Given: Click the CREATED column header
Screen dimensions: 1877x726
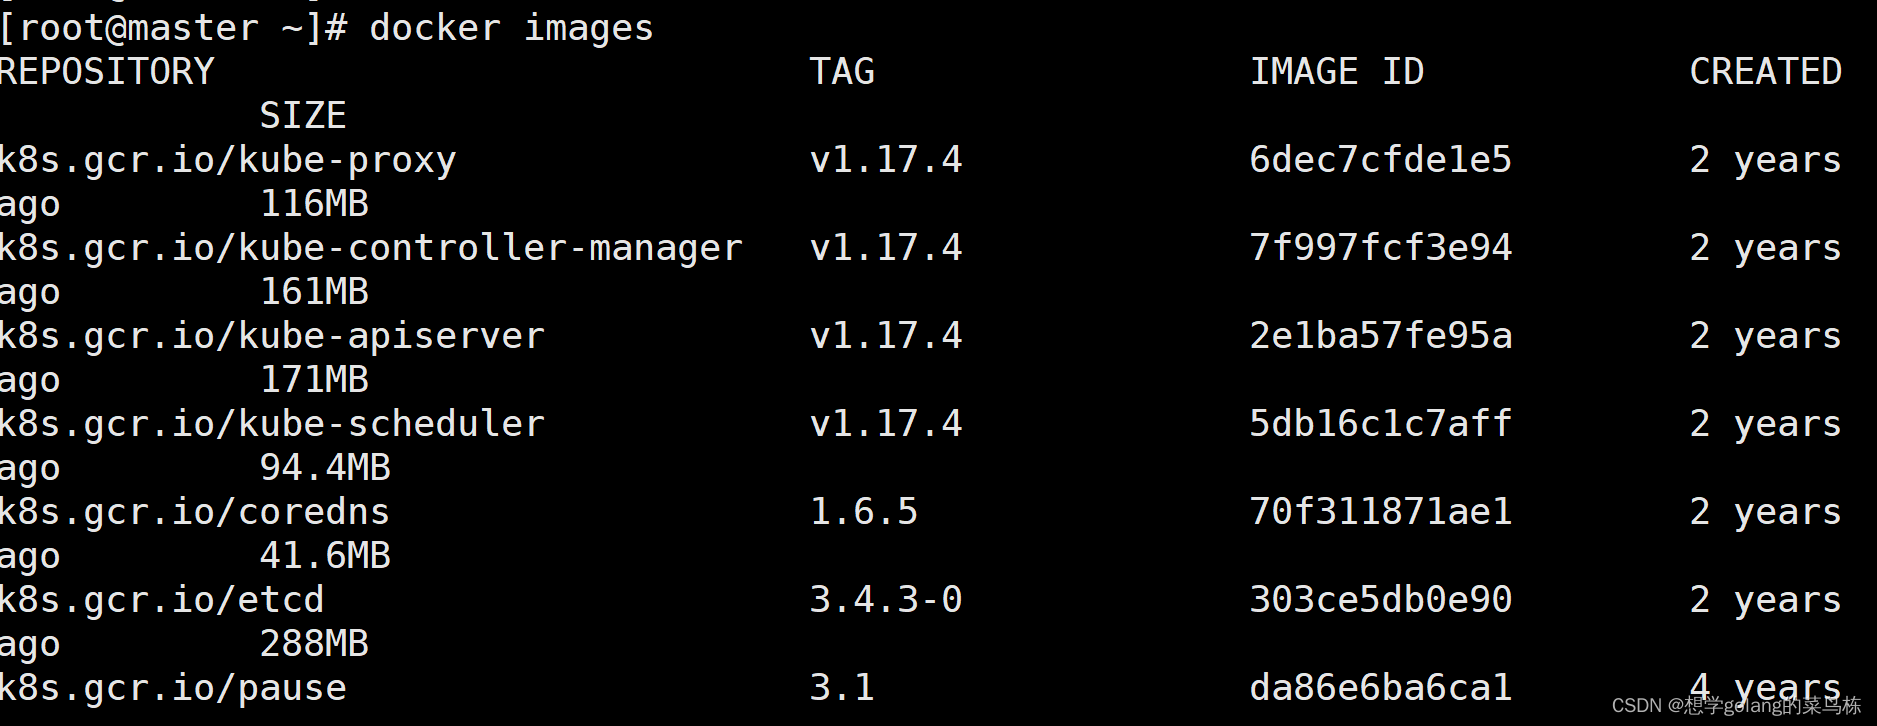Looking at the screenshot, I should point(1765,72).
